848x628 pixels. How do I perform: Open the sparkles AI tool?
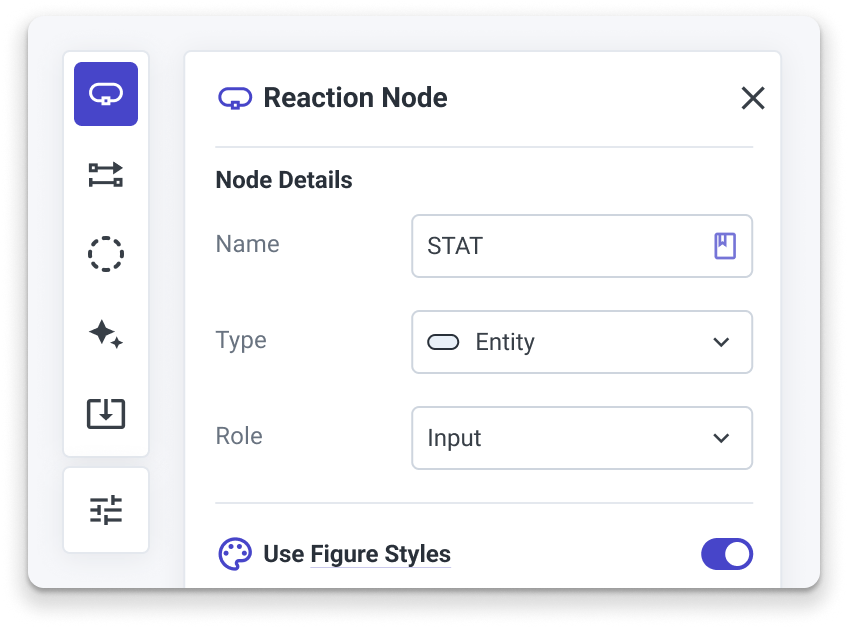point(106,334)
